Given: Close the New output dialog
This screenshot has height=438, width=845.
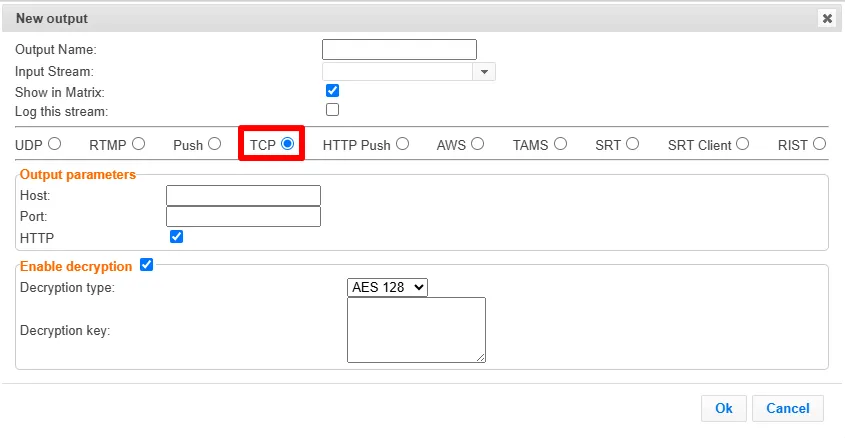Looking at the screenshot, I should pos(827,18).
